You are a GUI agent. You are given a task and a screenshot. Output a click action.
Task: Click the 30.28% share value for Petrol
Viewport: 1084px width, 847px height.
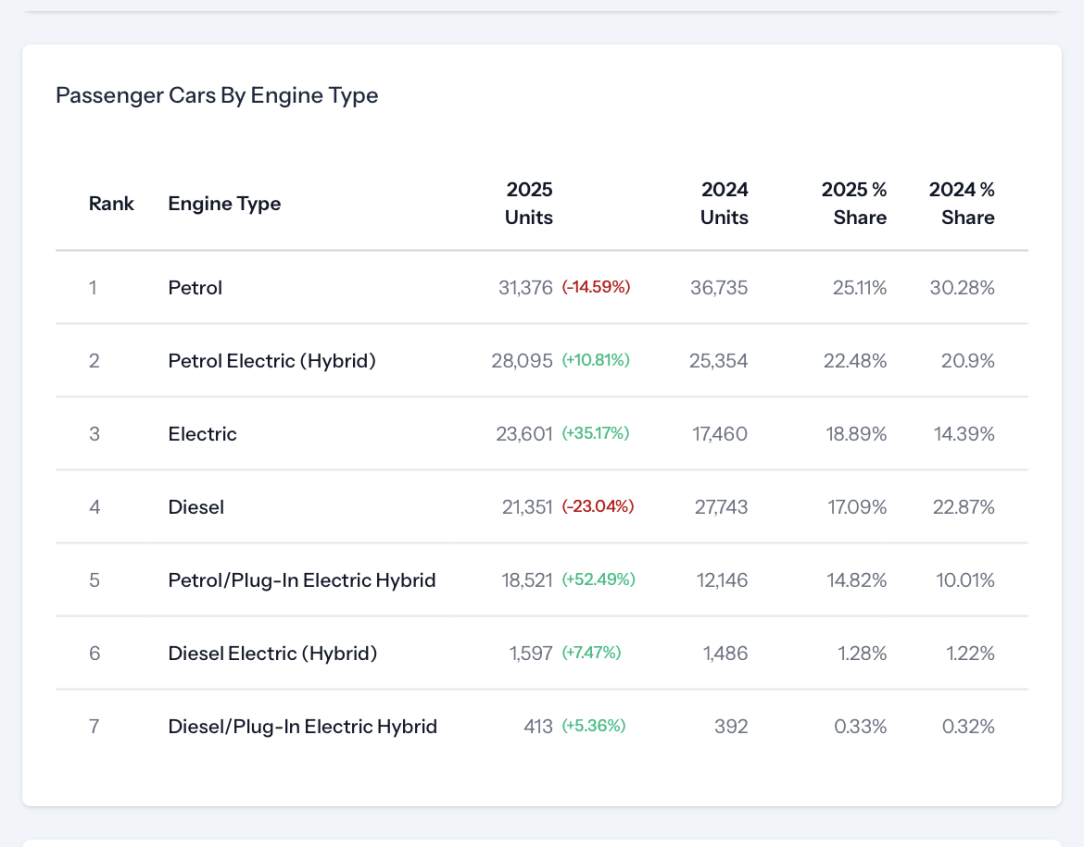[x=962, y=288]
